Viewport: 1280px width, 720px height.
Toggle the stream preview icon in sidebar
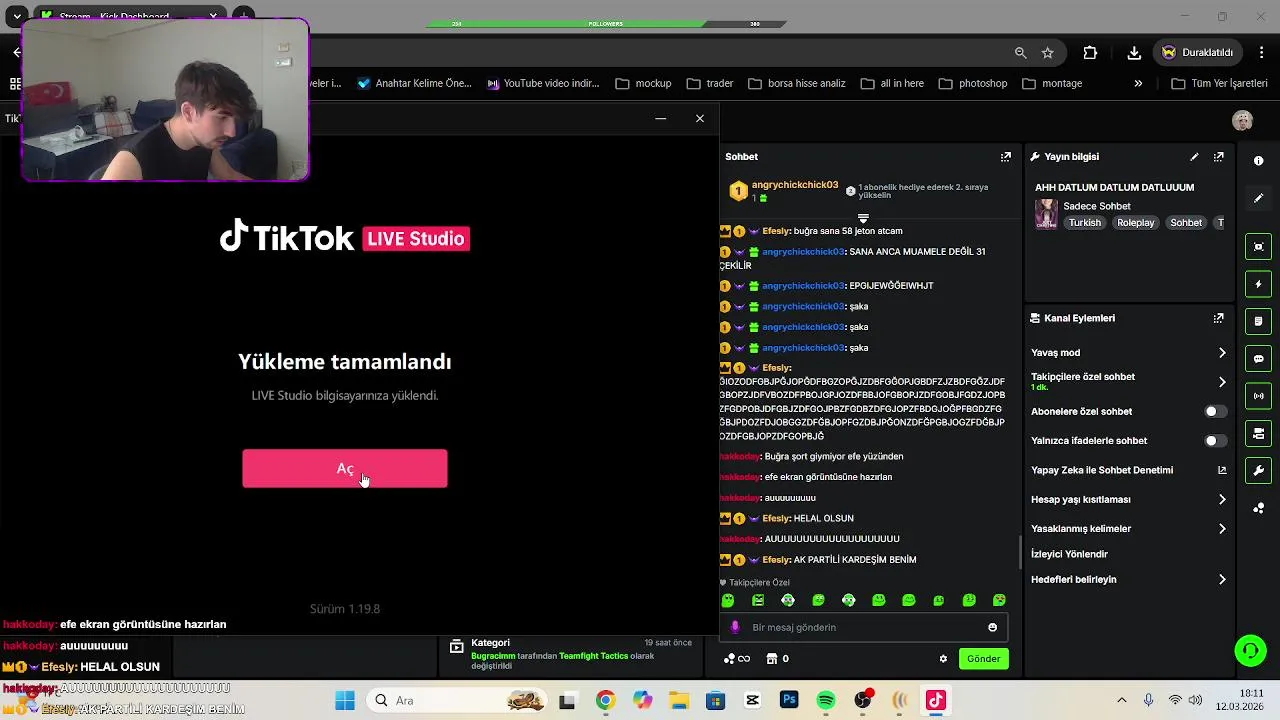tap(1258, 247)
